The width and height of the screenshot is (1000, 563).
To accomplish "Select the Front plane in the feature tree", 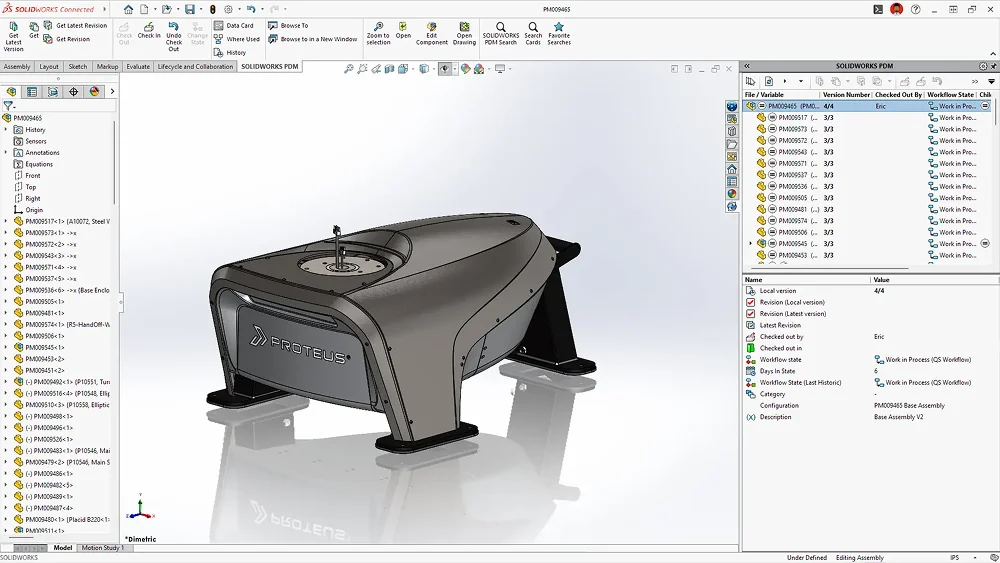I will pos(33,176).
